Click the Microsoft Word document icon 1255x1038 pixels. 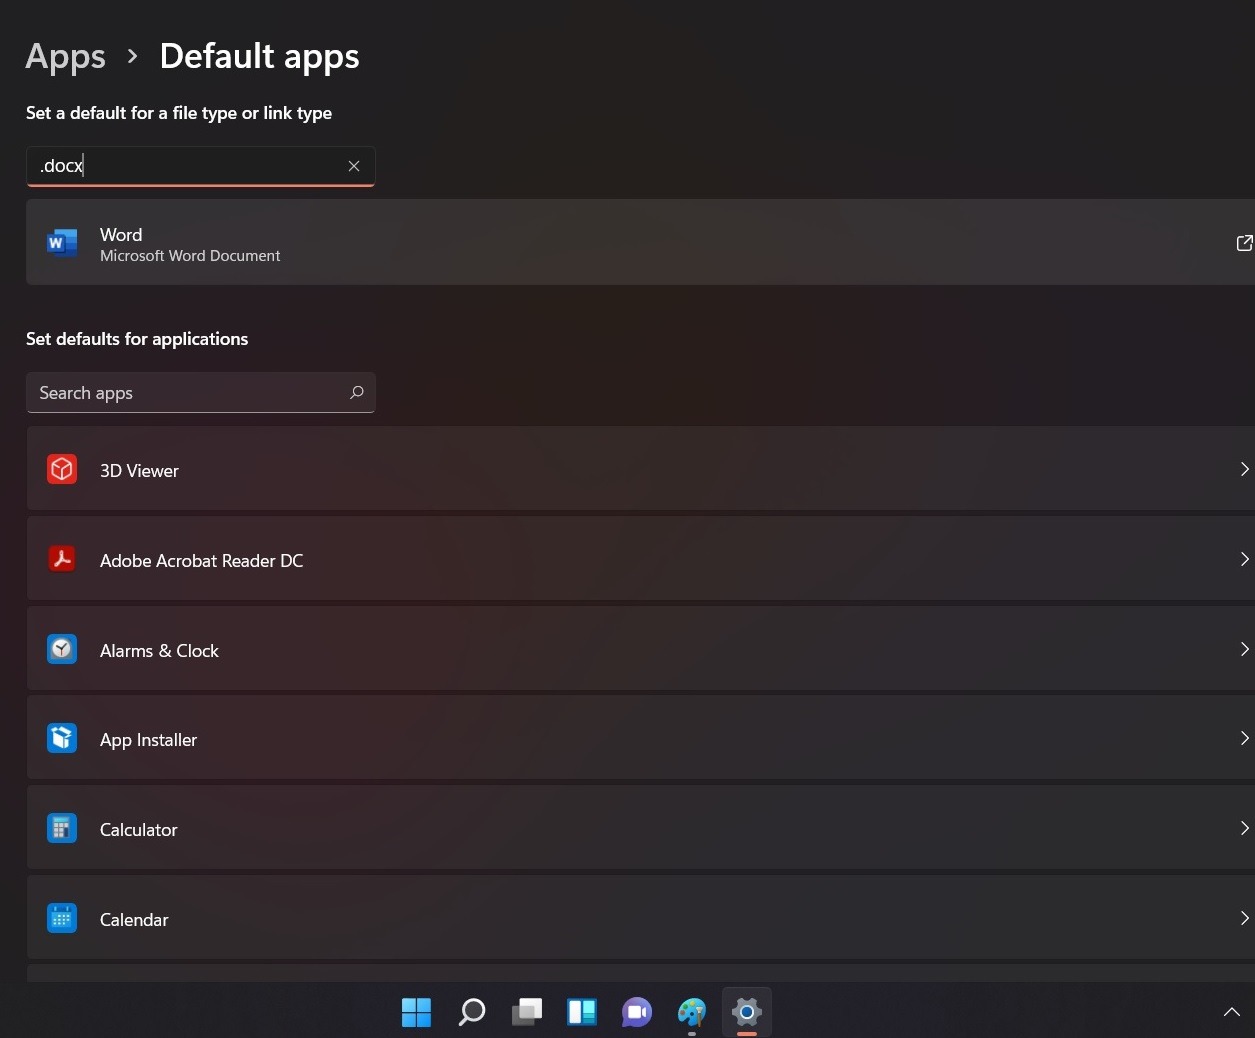62,242
